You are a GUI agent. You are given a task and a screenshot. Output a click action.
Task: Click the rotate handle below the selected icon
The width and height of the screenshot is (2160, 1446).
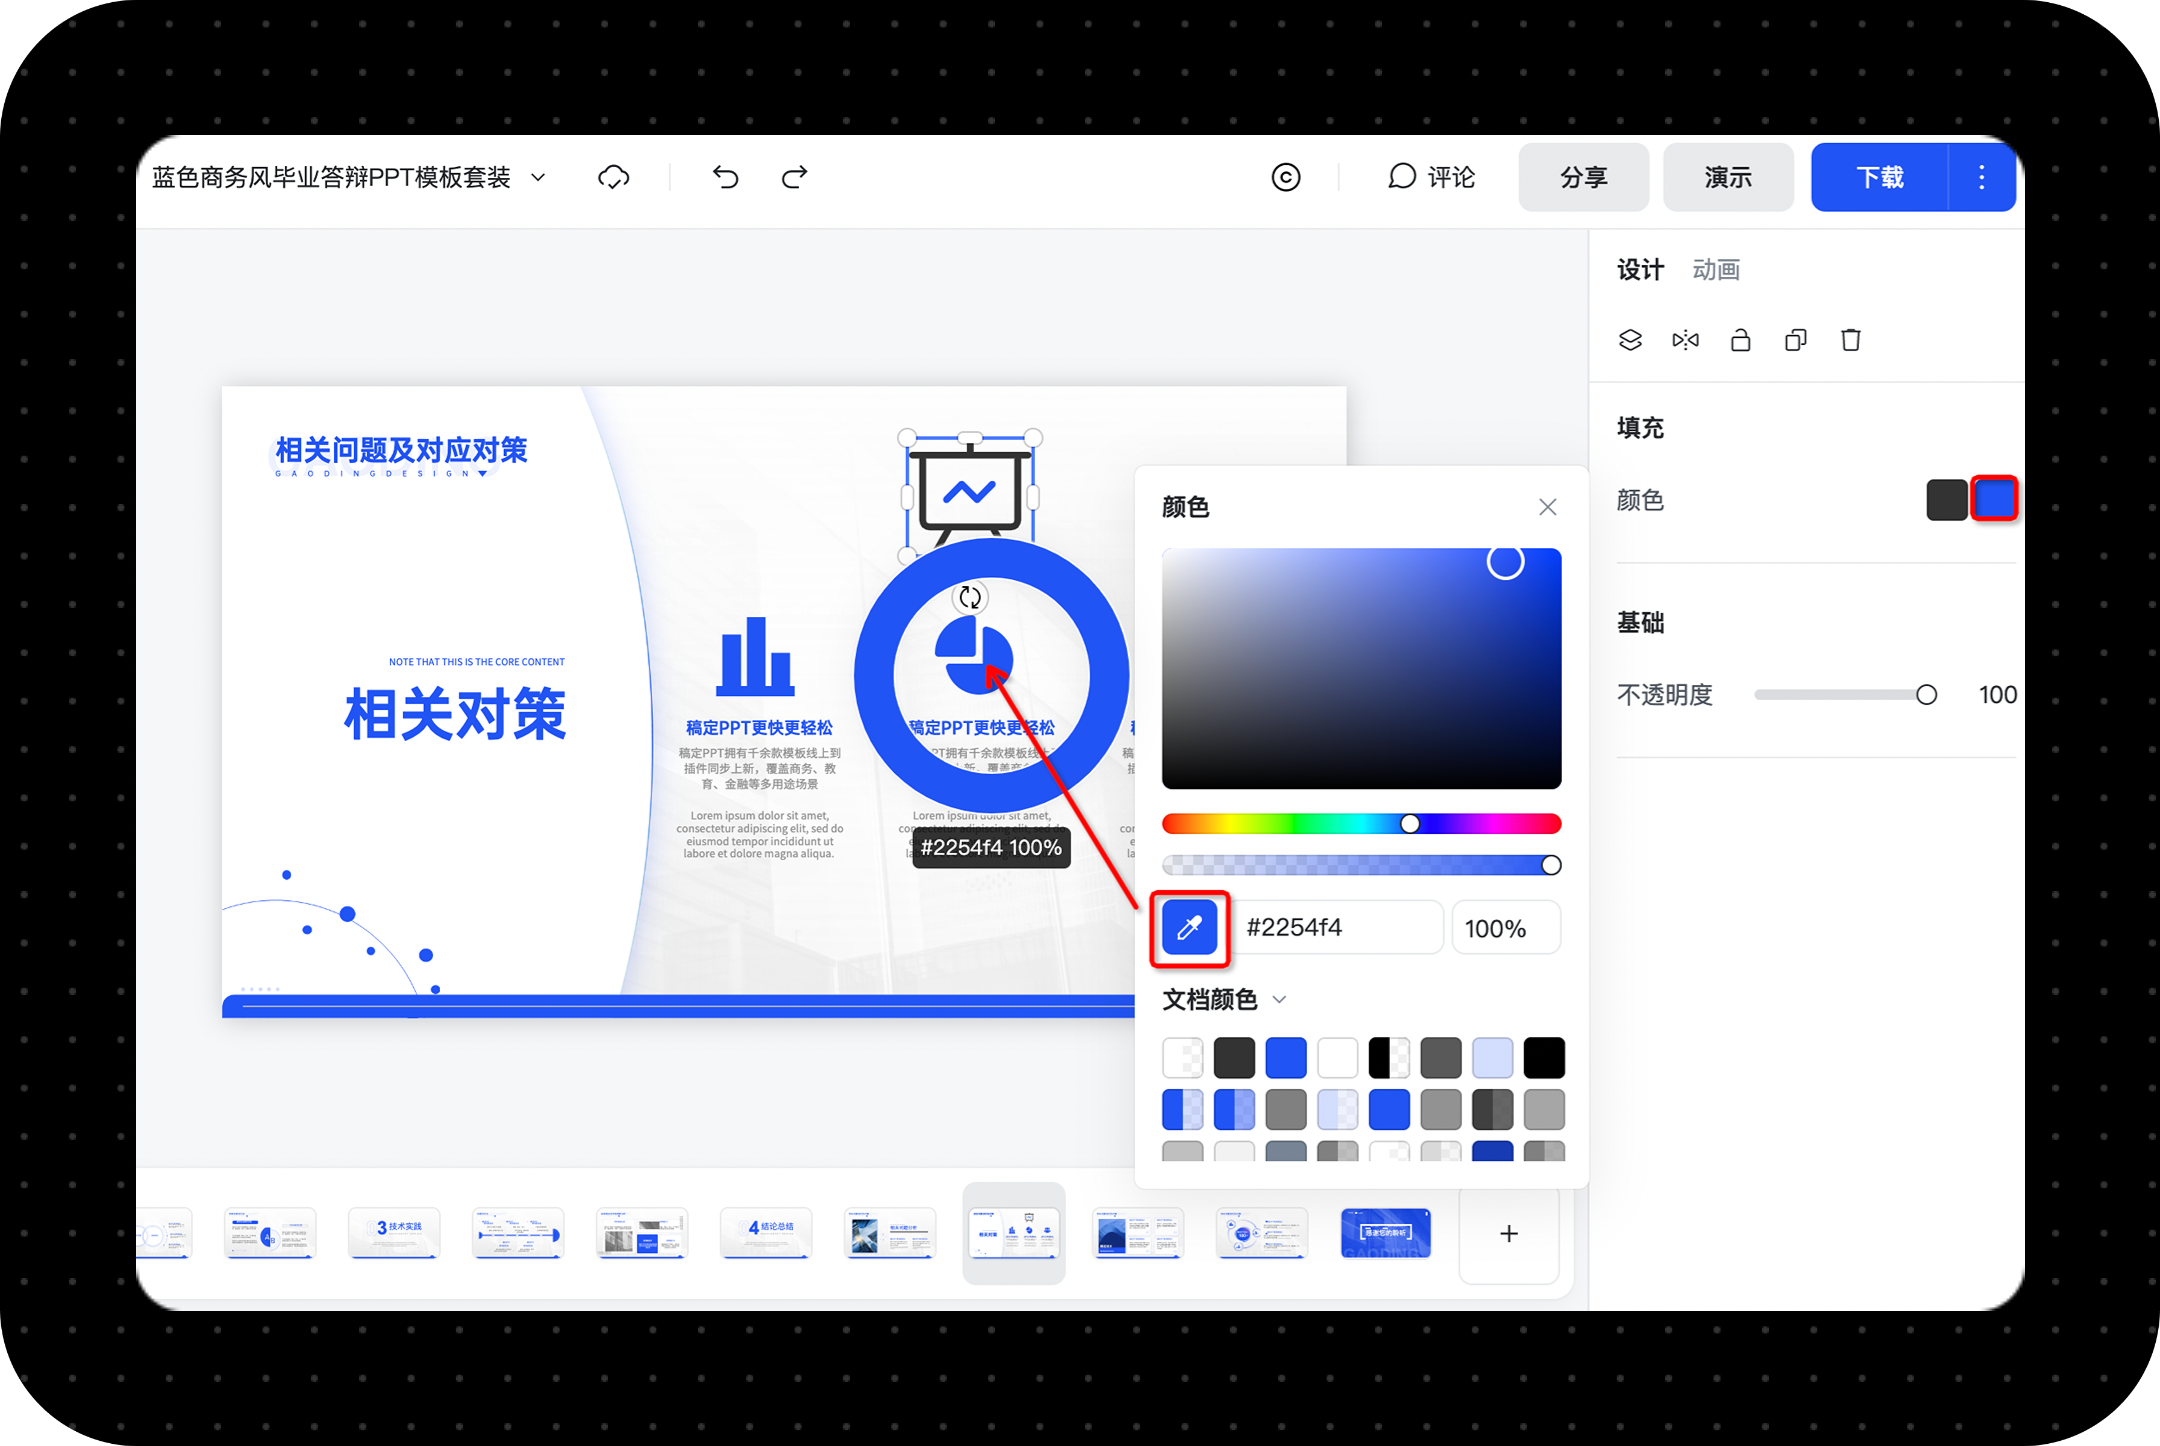[970, 598]
